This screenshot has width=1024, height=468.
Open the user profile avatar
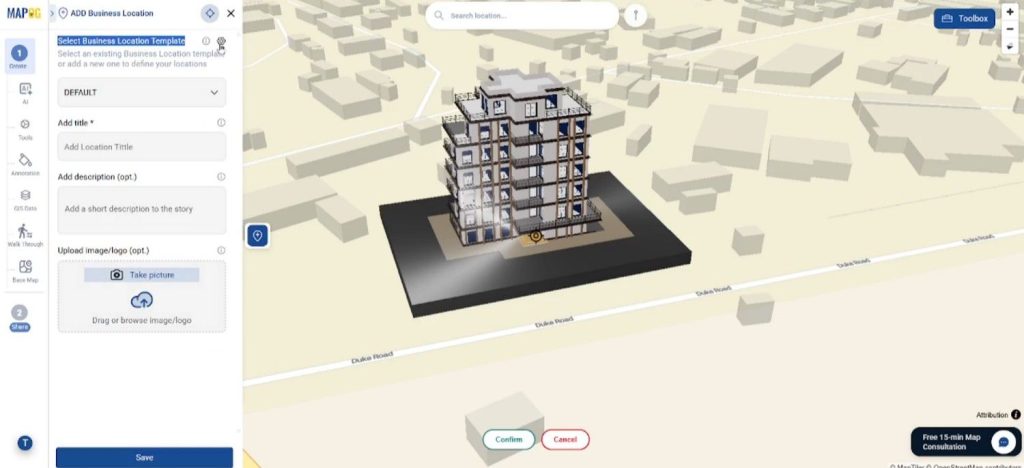(25, 443)
